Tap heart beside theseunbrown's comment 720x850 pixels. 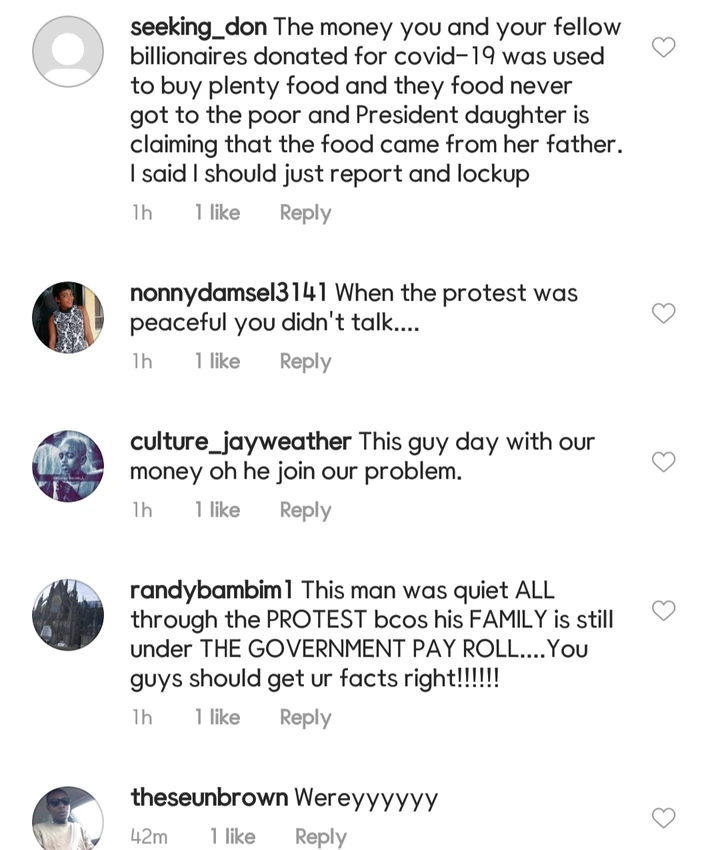pyautogui.click(x=663, y=818)
